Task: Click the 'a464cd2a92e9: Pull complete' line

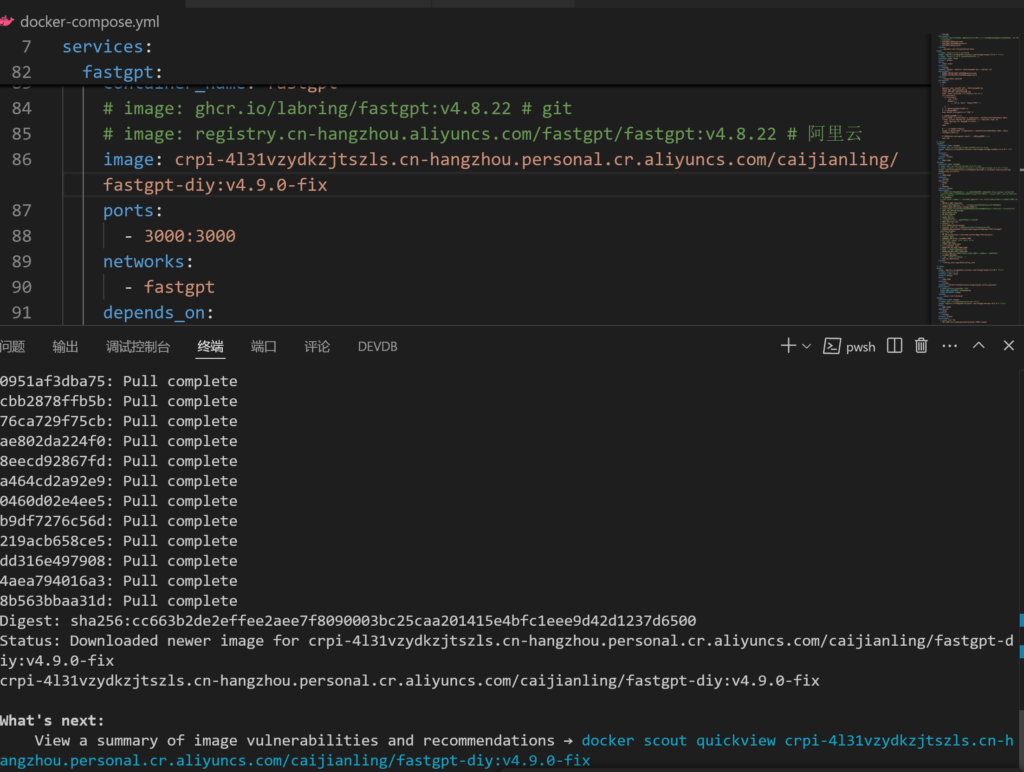Action: (119, 481)
